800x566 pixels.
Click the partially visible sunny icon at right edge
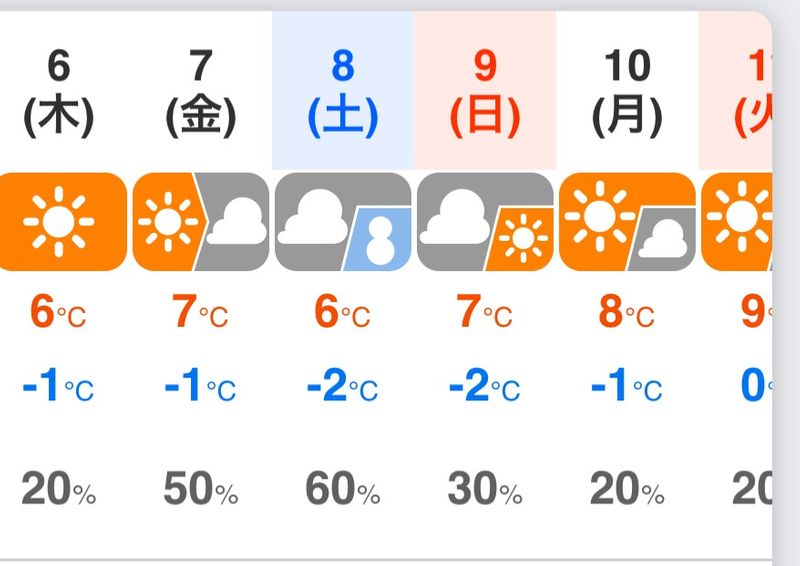pyautogui.click(x=738, y=222)
